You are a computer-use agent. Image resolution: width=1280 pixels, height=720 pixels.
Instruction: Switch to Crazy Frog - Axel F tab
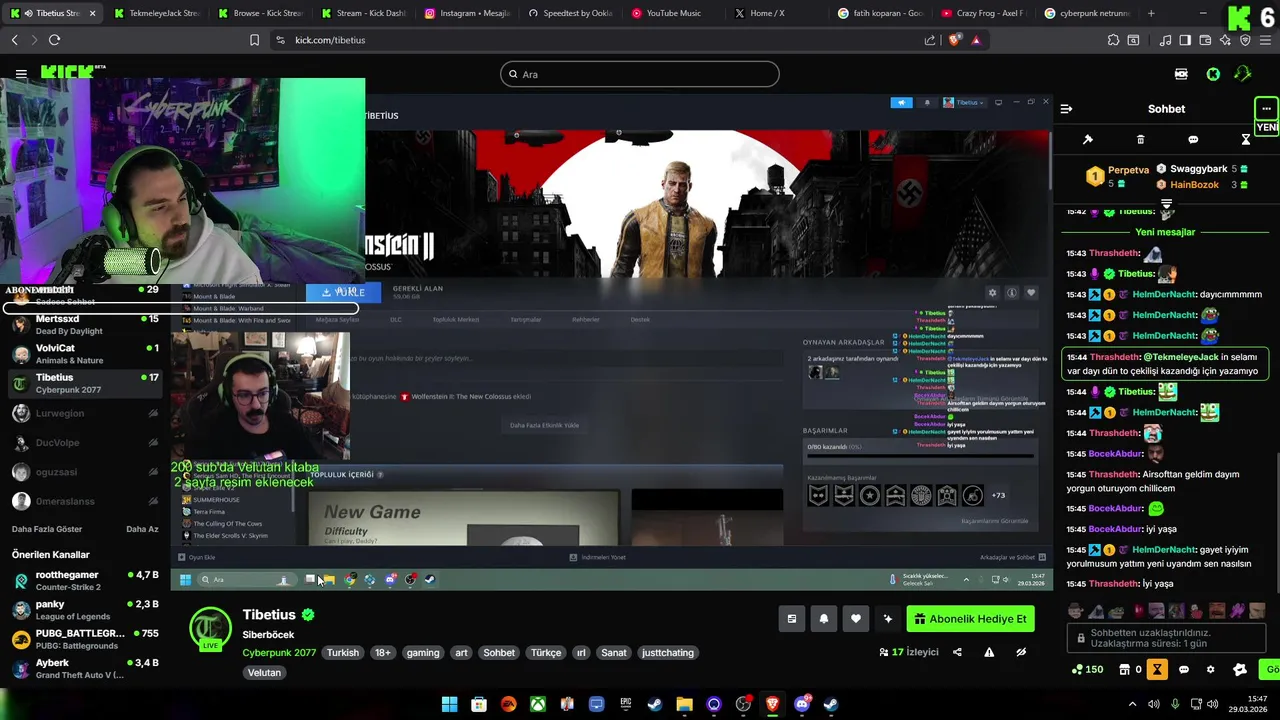(x=984, y=13)
